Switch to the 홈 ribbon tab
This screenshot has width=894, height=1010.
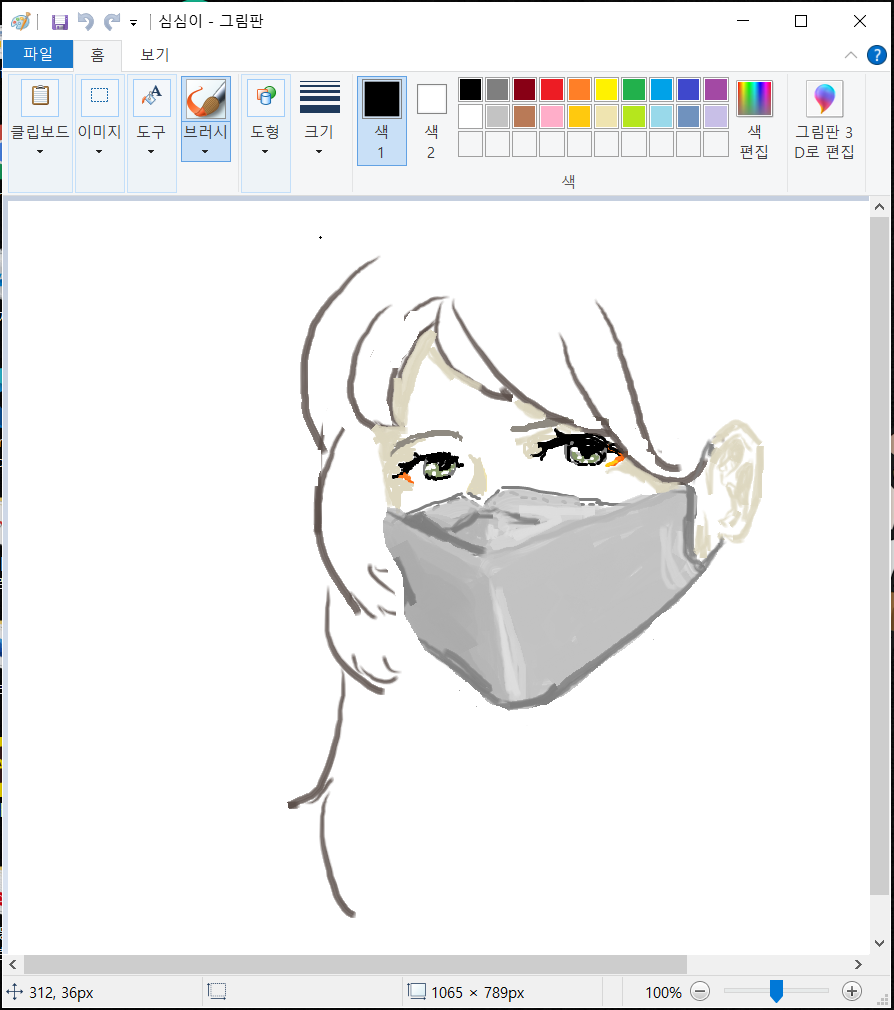pyautogui.click(x=97, y=55)
